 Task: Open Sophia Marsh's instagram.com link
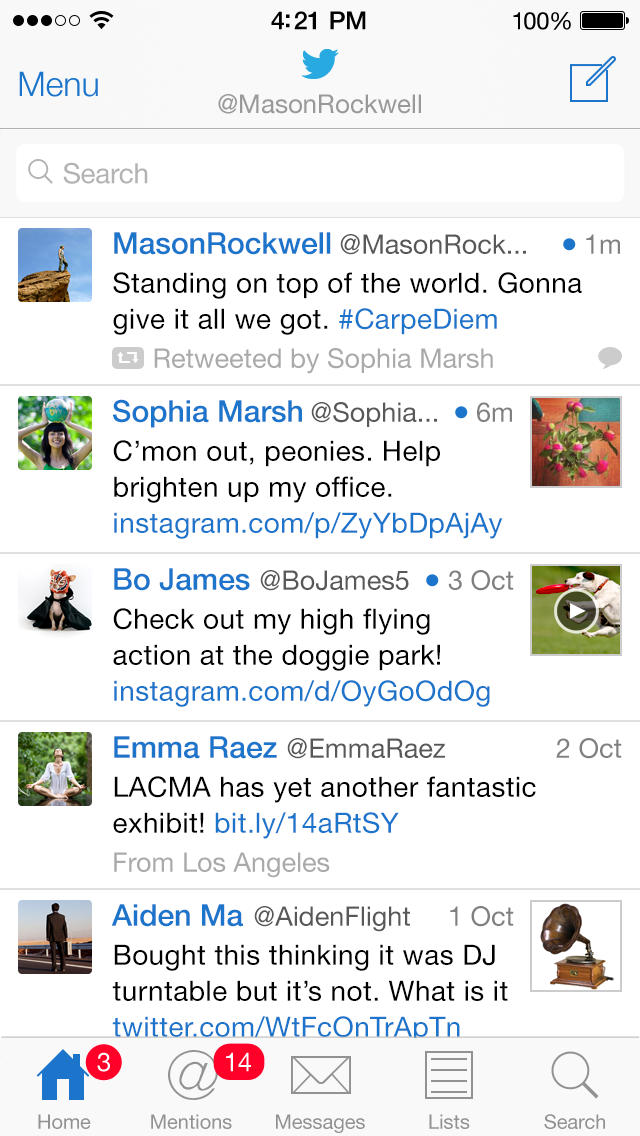307,523
